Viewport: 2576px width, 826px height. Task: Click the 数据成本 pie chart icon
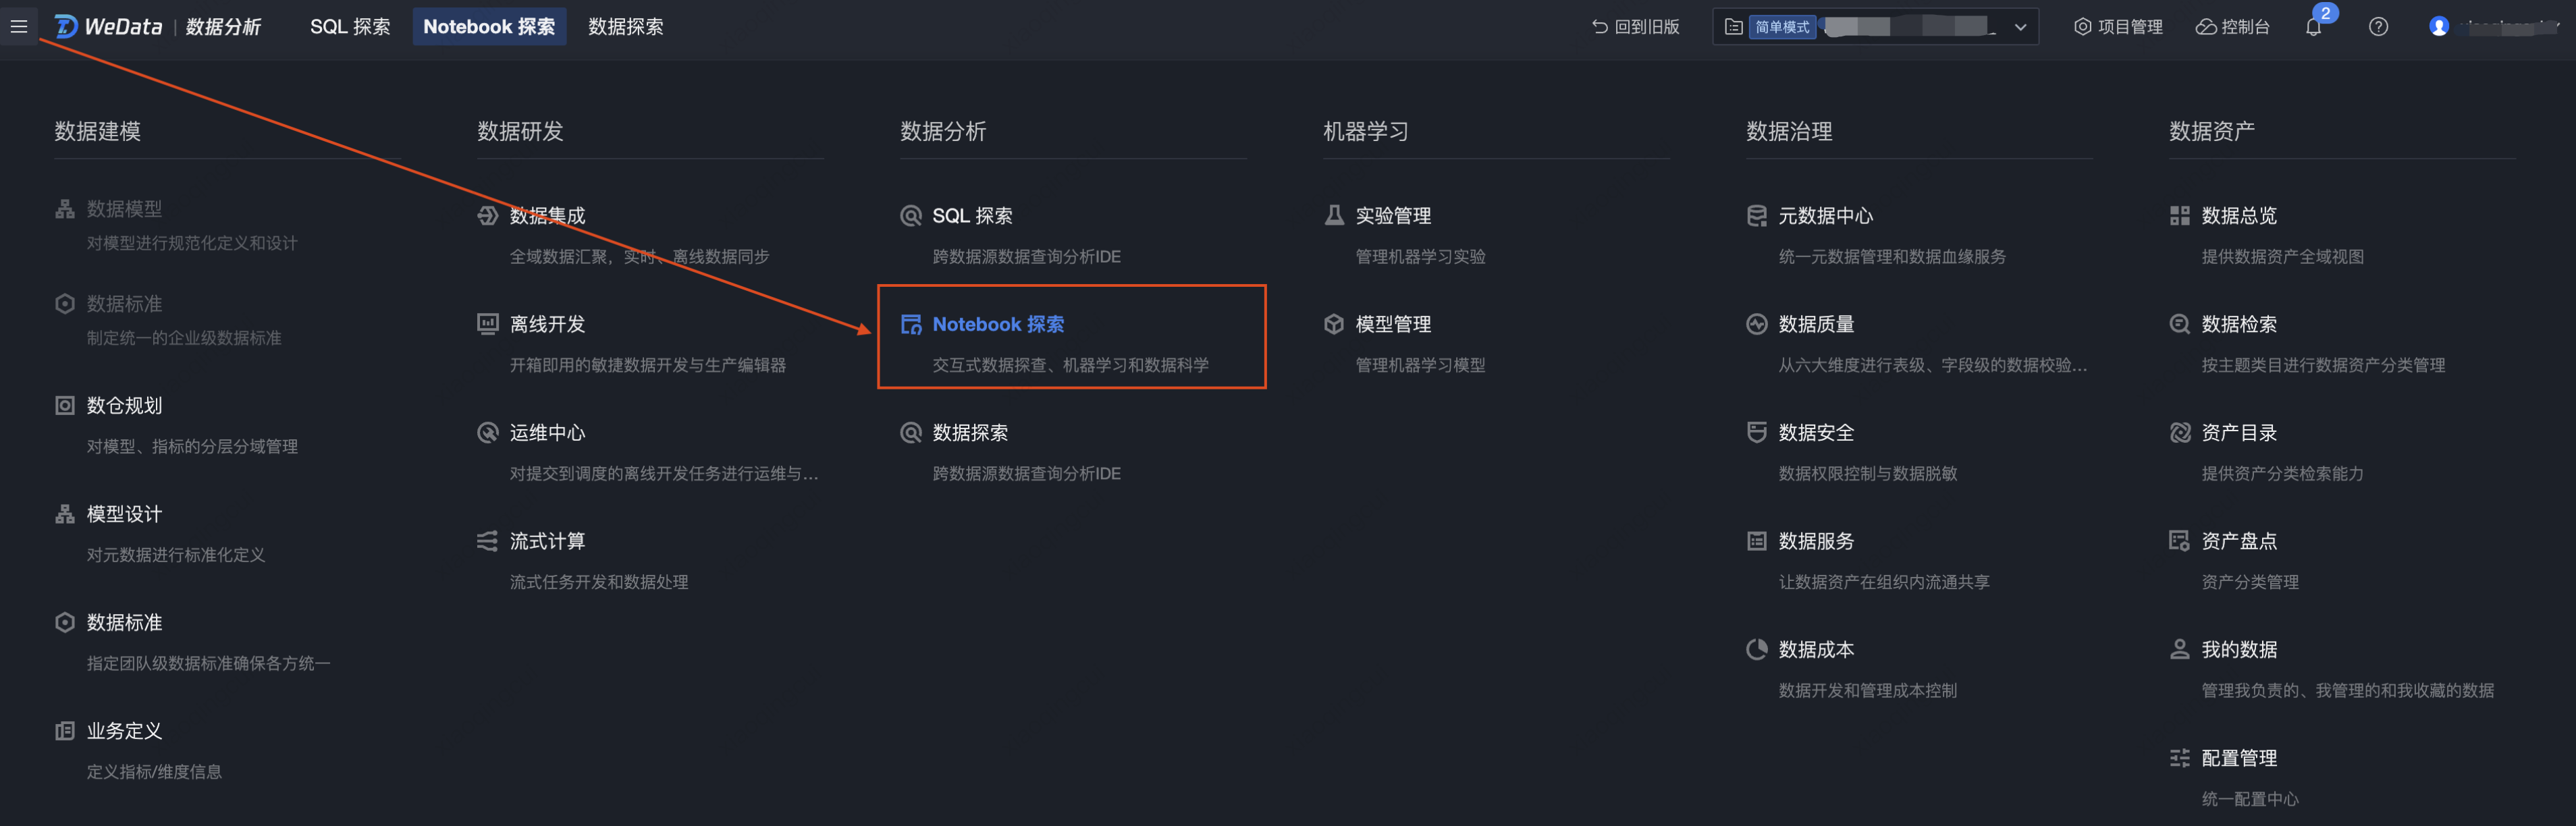point(1756,650)
